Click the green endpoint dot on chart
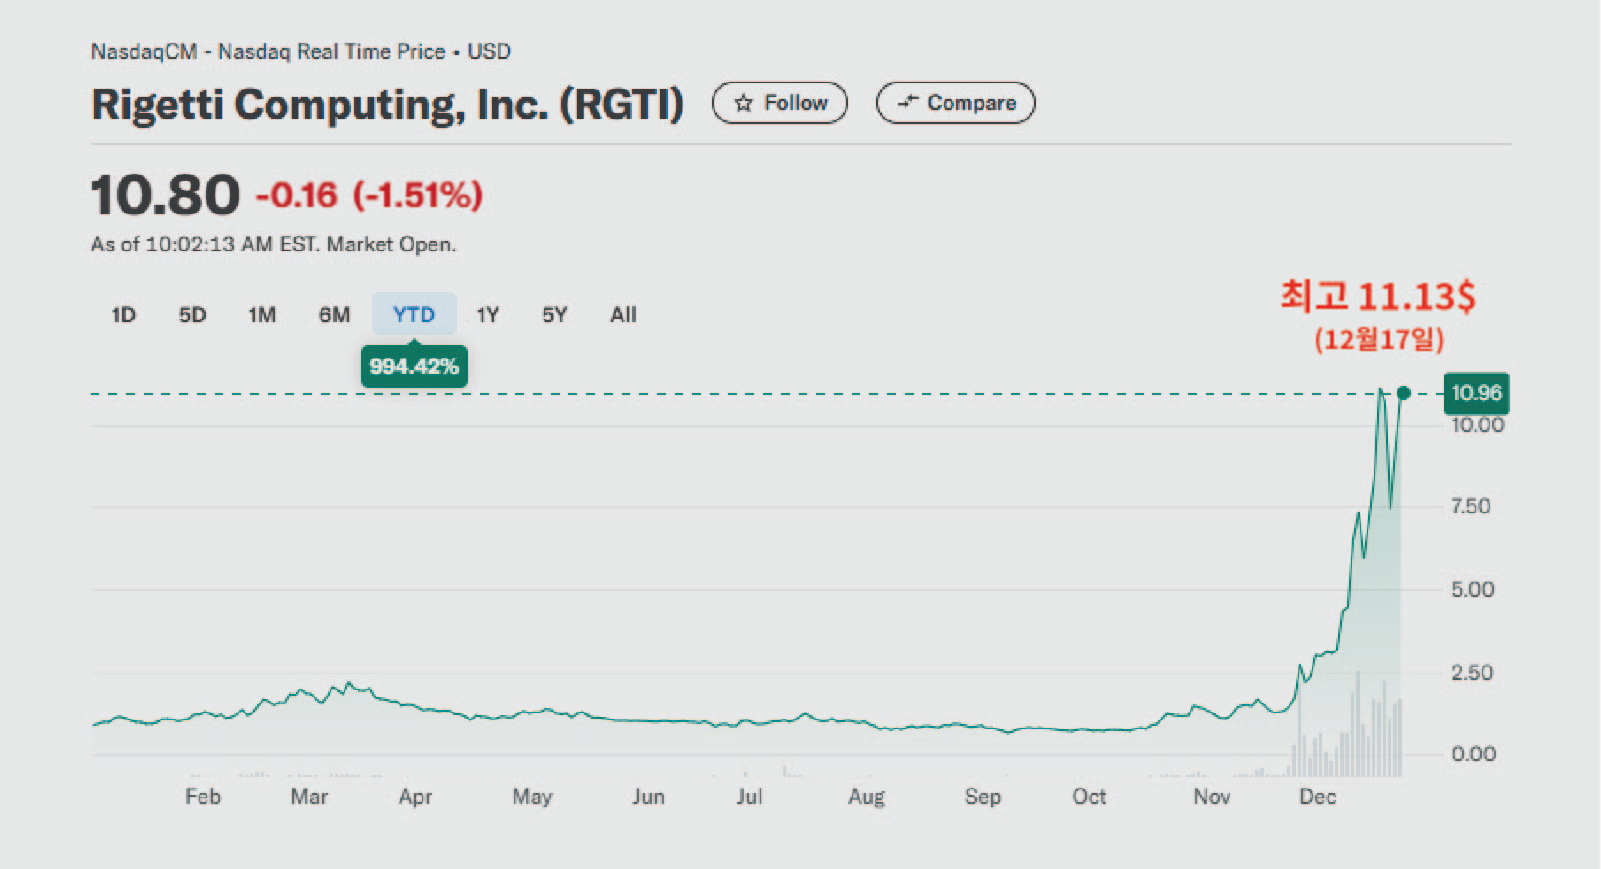This screenshot has height=869, width=1601. tap(1404, 394)
